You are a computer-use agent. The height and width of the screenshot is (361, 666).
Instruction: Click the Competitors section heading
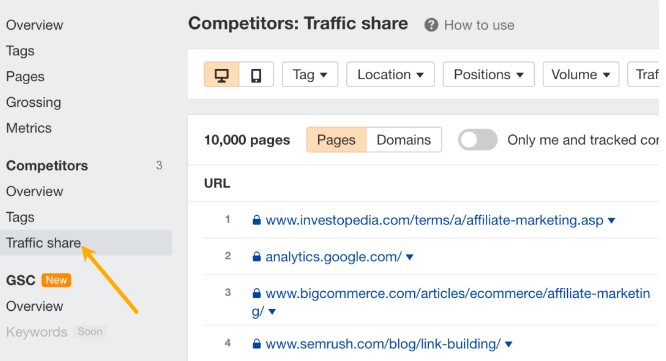click(x=47, y=166)
